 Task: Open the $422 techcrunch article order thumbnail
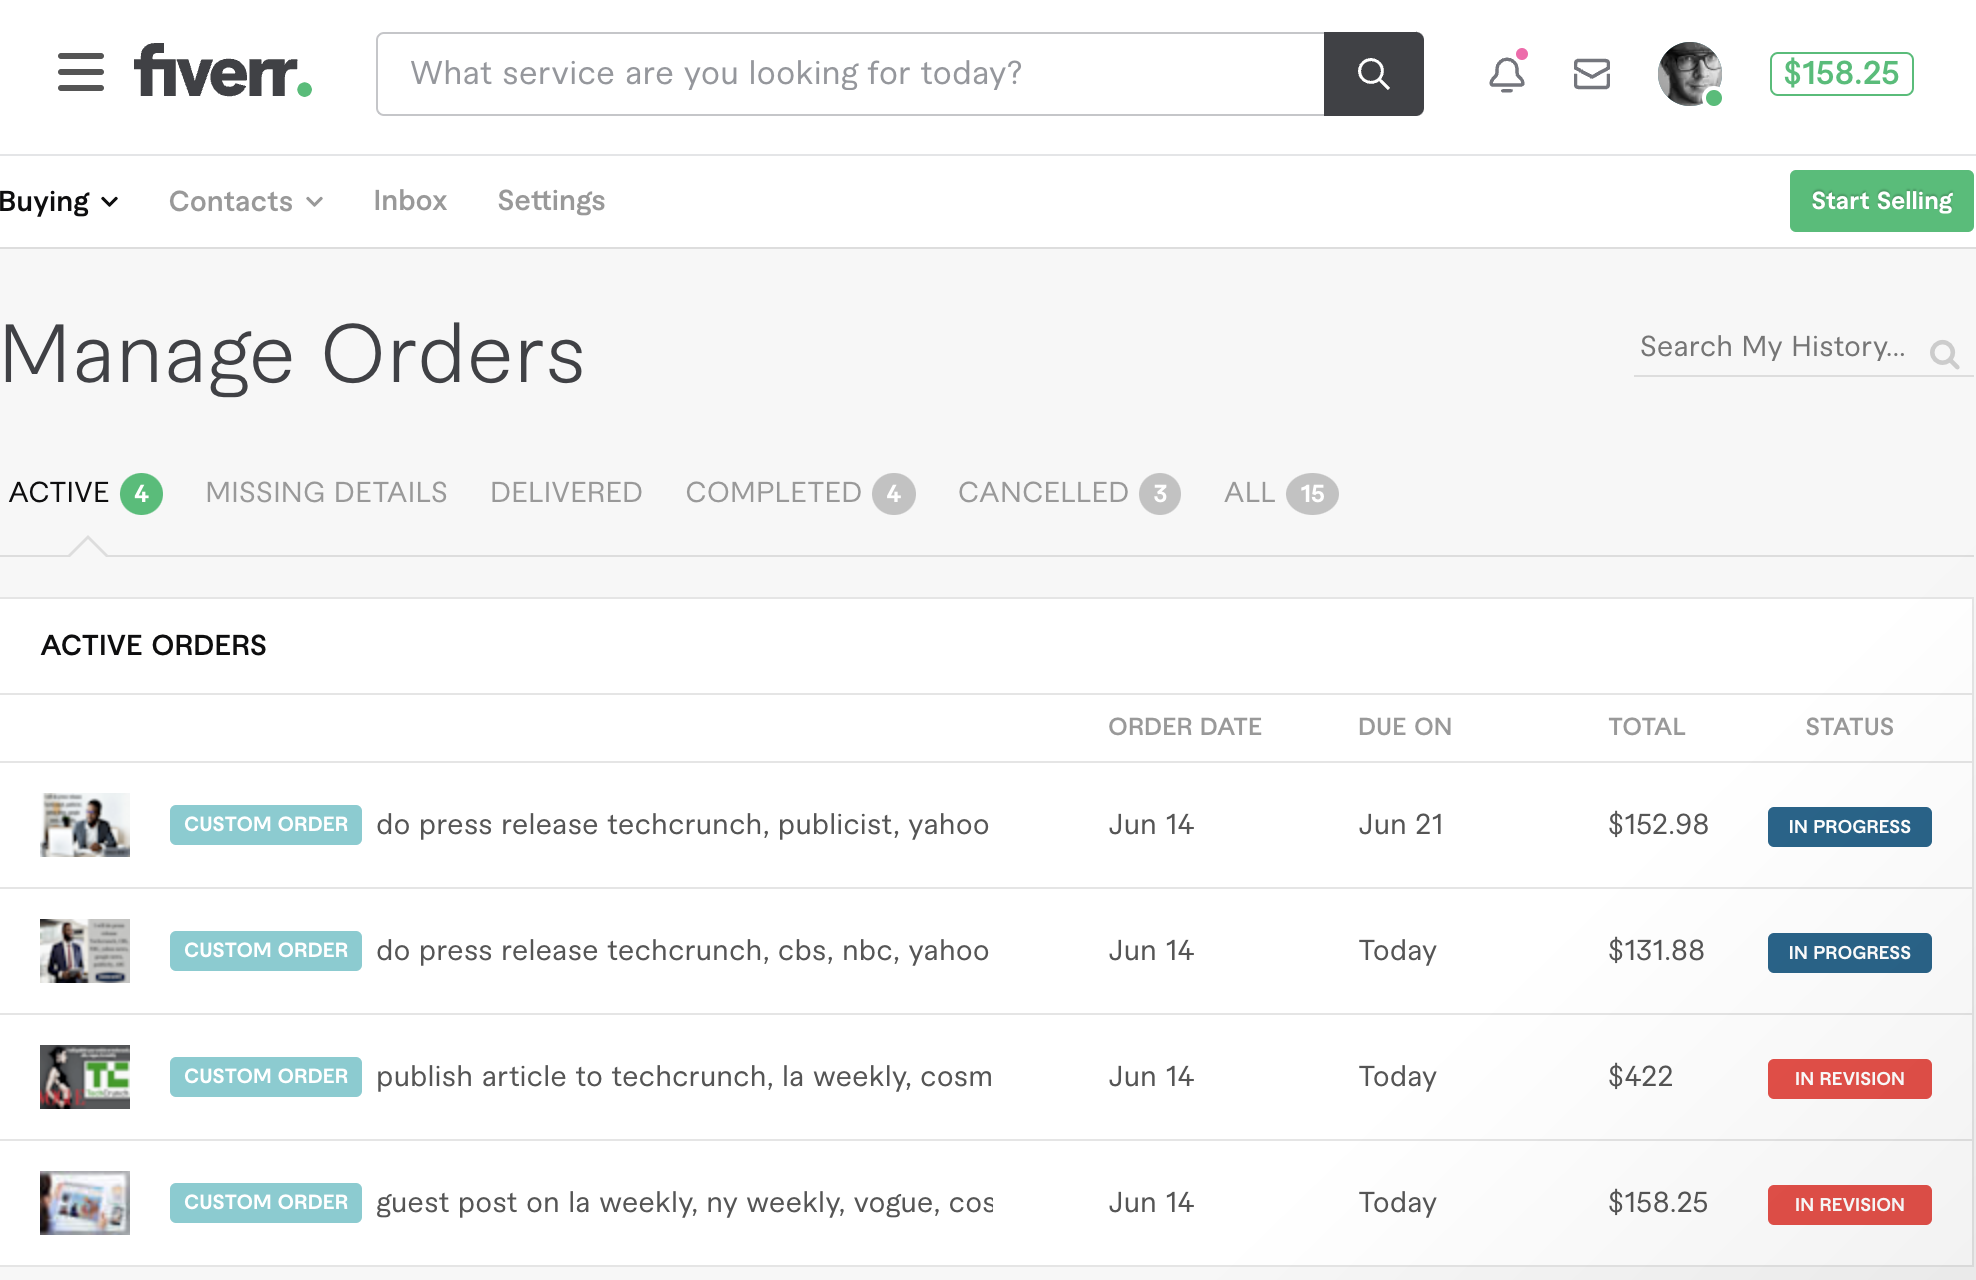click(x=85, y=1077)
